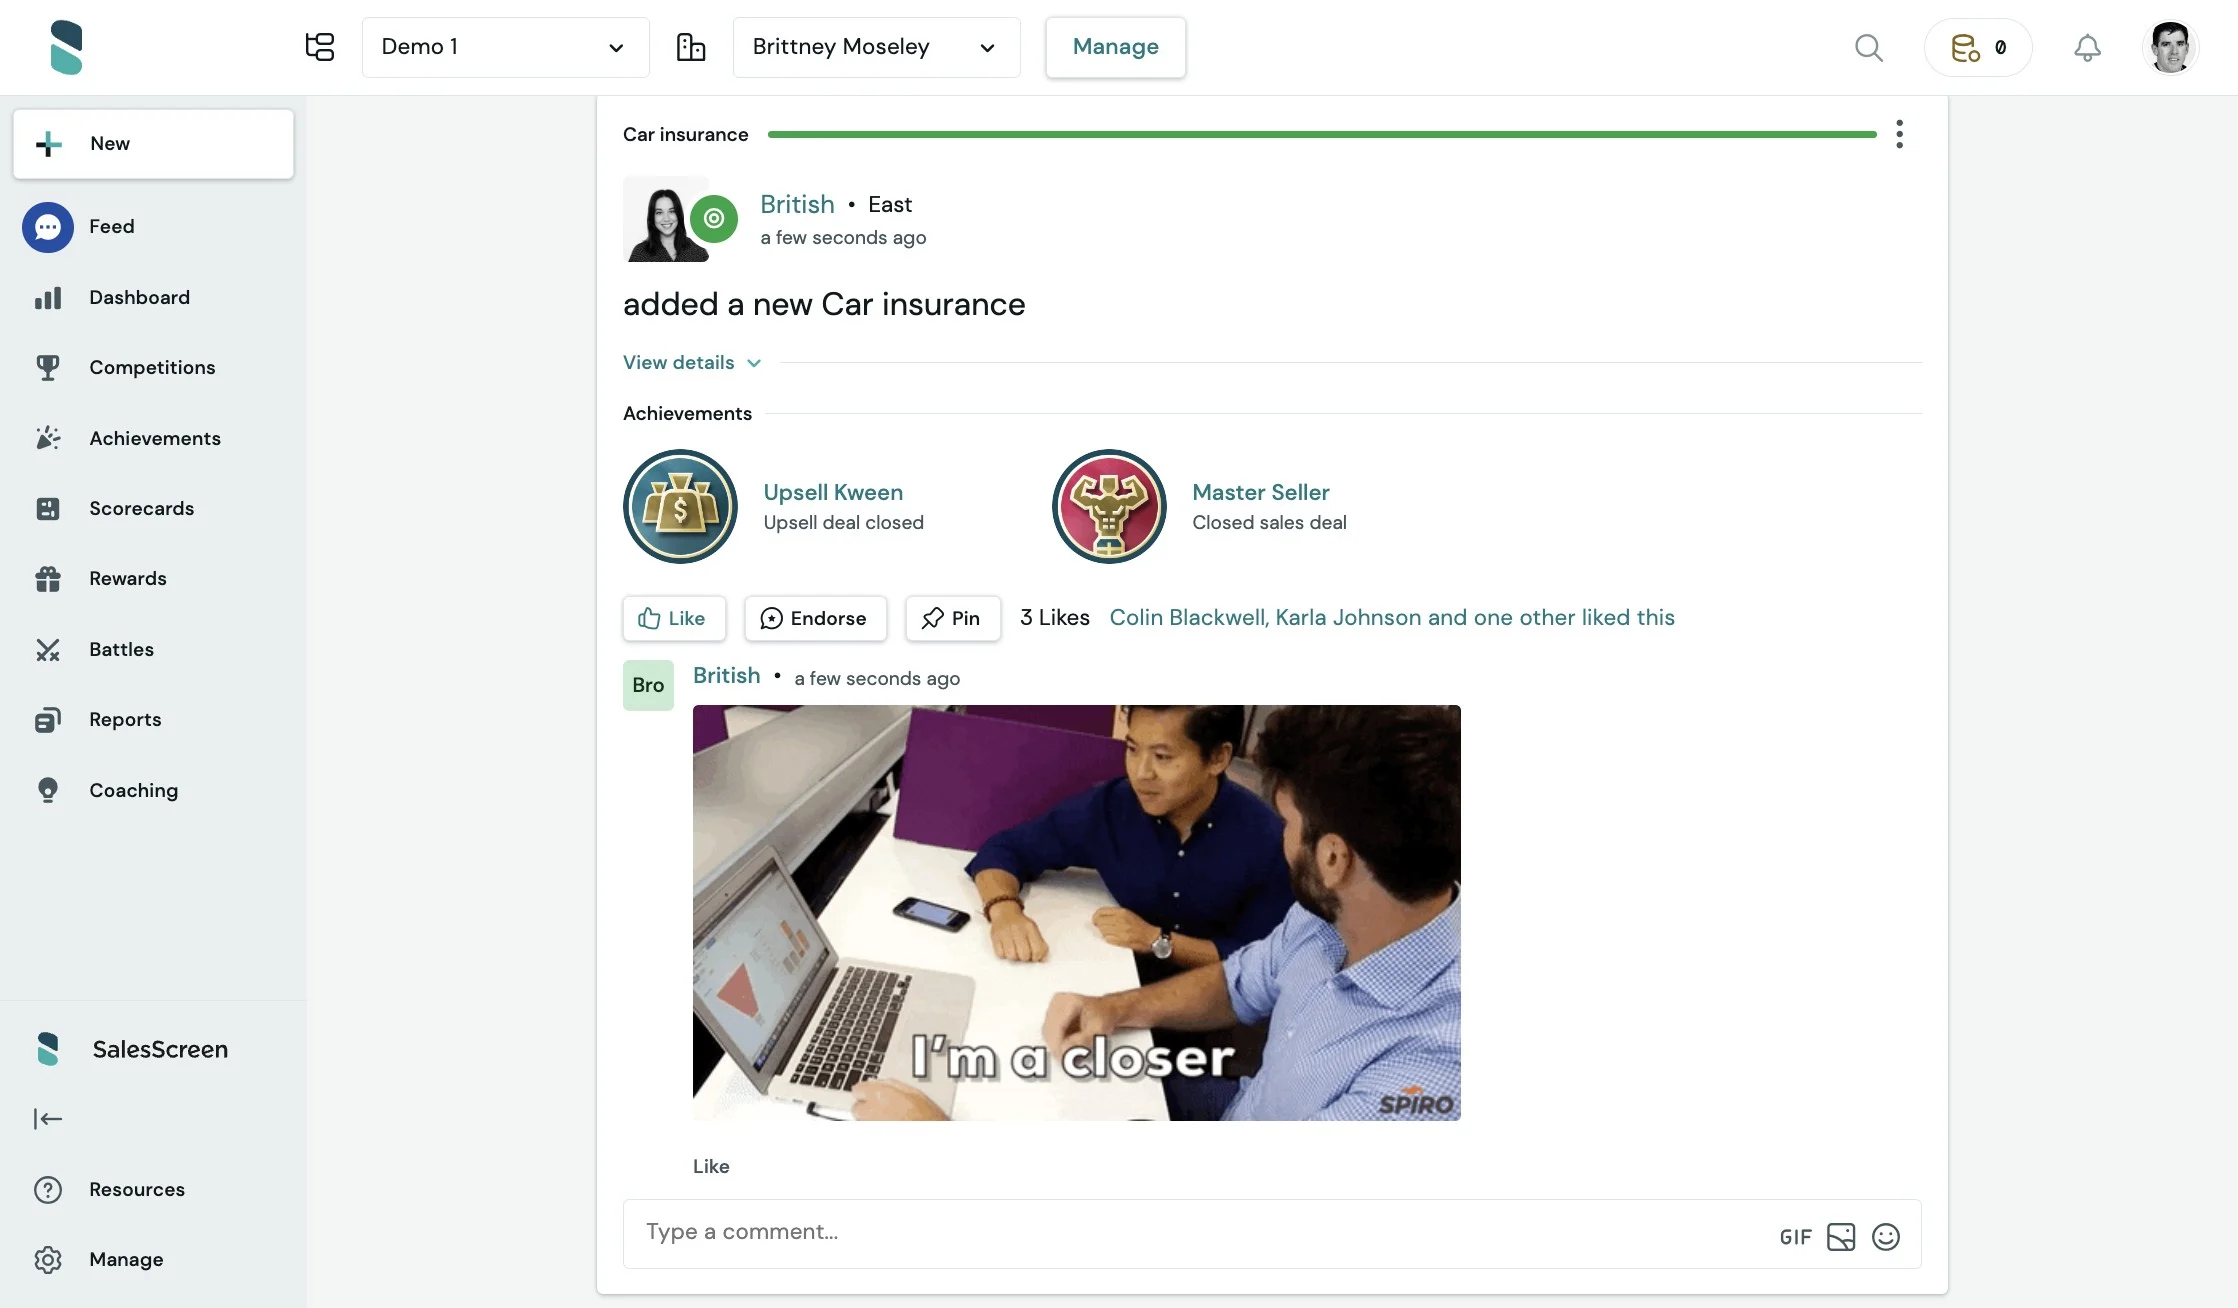Open the GIF picker
The image size is (2238, 1308).
tap(1796, 1238)
